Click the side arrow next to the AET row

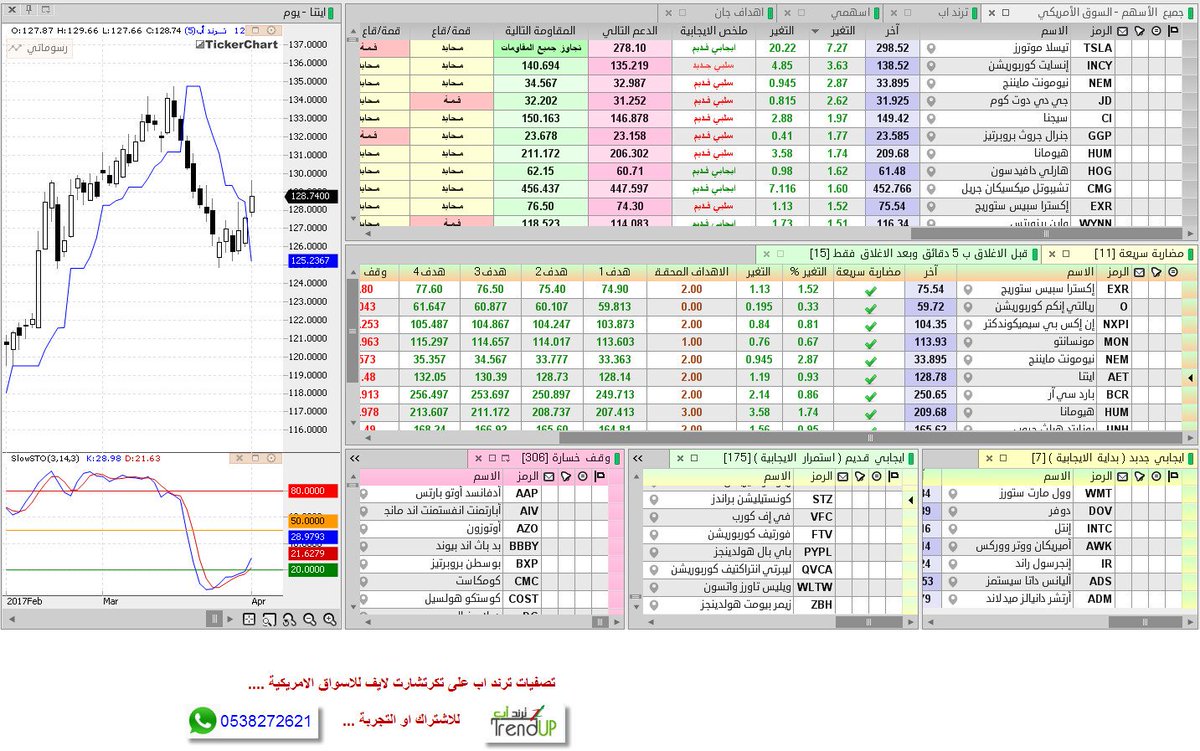[x=1189, y=377]
